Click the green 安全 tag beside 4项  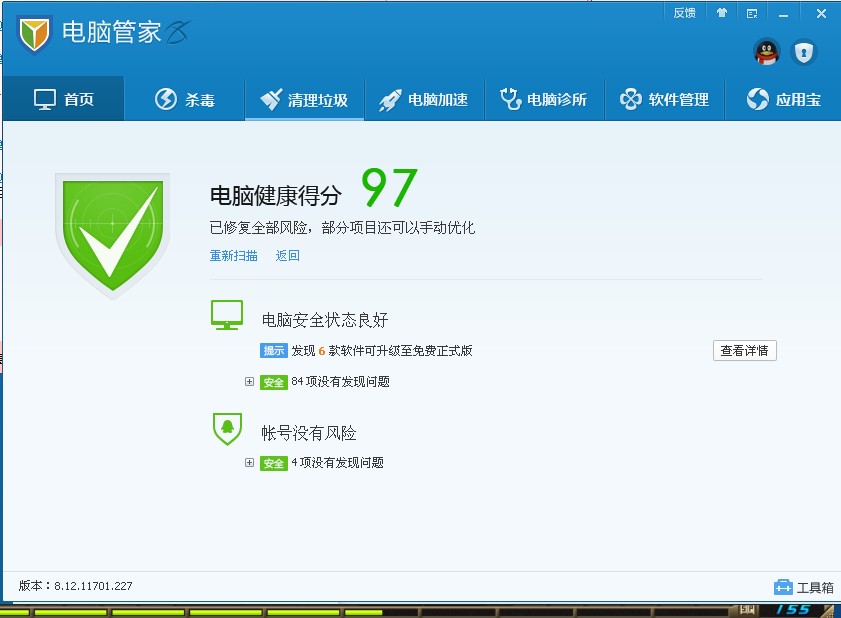(274, 463)
